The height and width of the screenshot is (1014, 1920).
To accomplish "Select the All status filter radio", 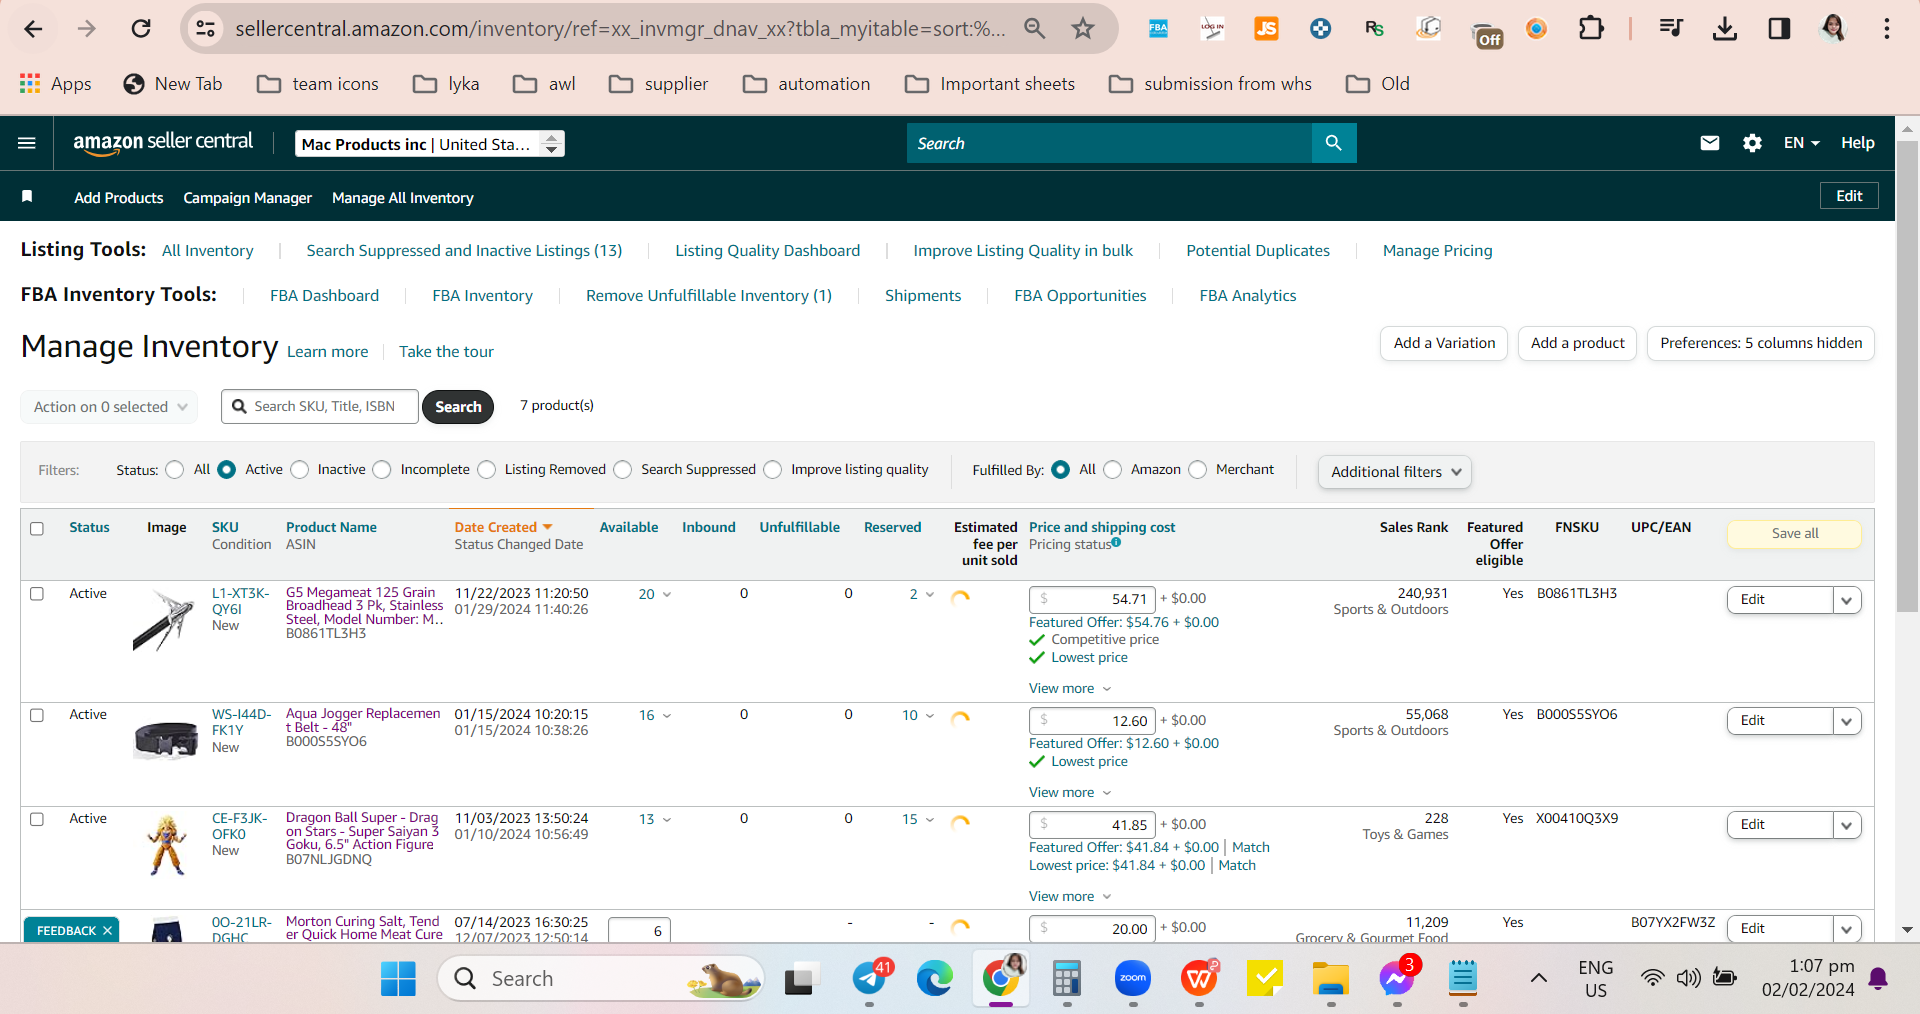I will [x=175, y=470].
